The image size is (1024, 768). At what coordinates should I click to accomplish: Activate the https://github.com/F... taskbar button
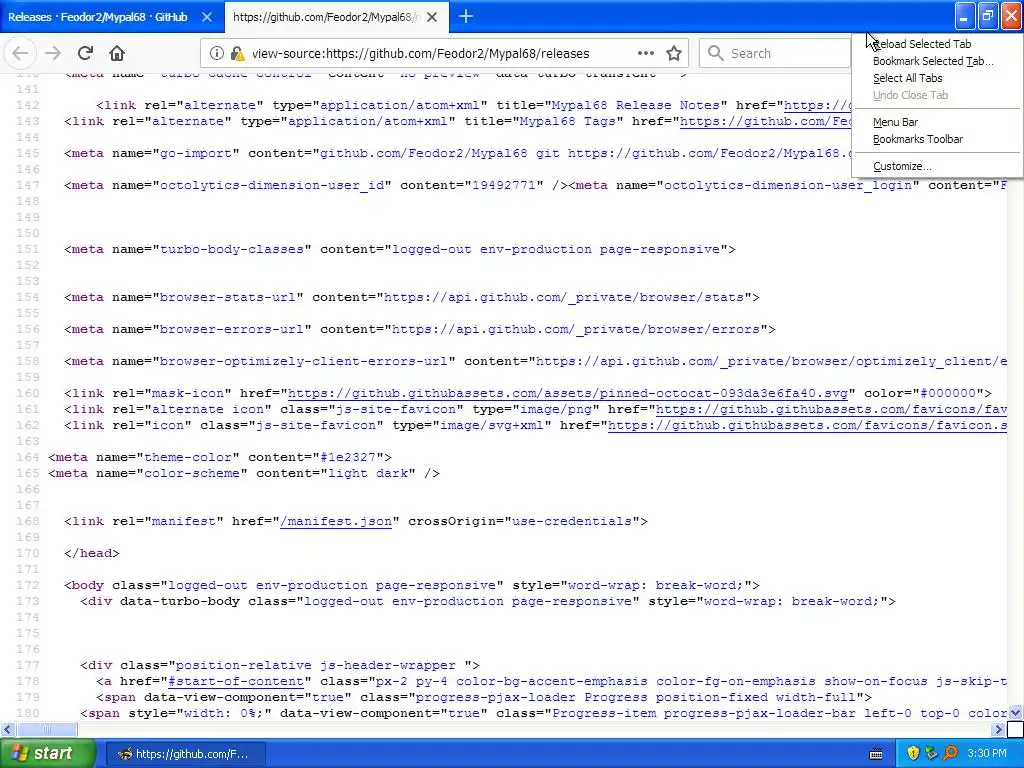point(186,754)
